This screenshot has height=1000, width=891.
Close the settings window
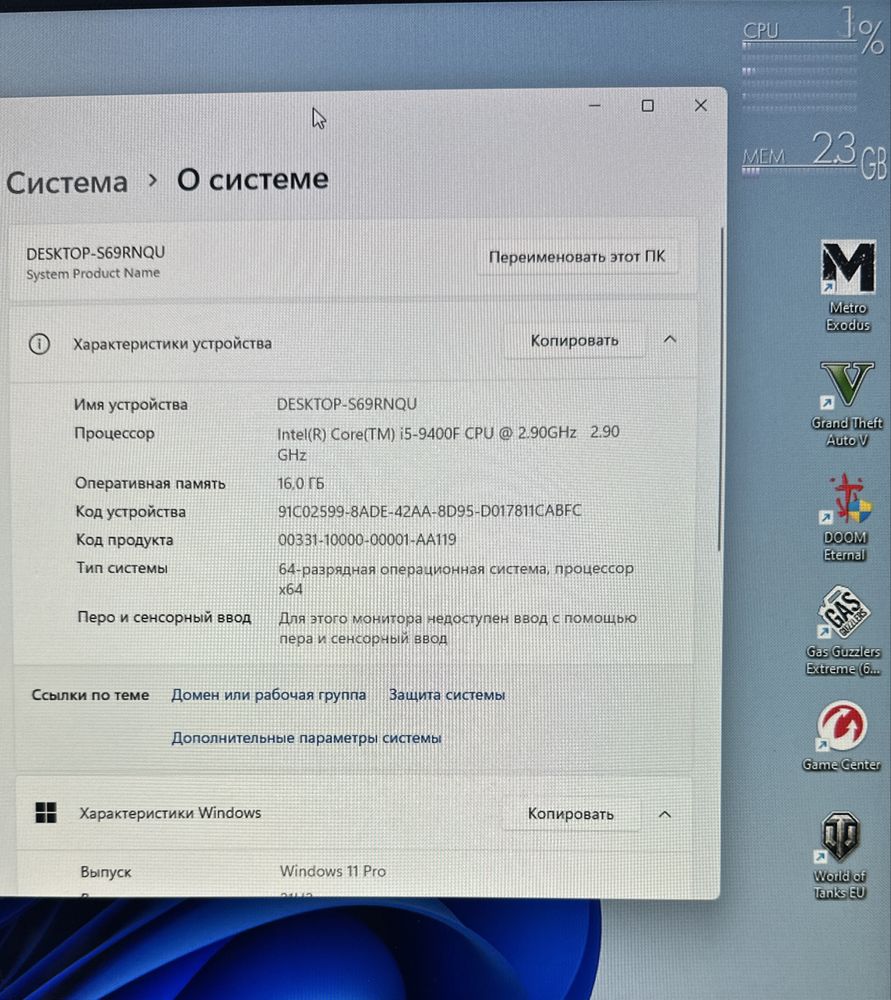(700, 105)
